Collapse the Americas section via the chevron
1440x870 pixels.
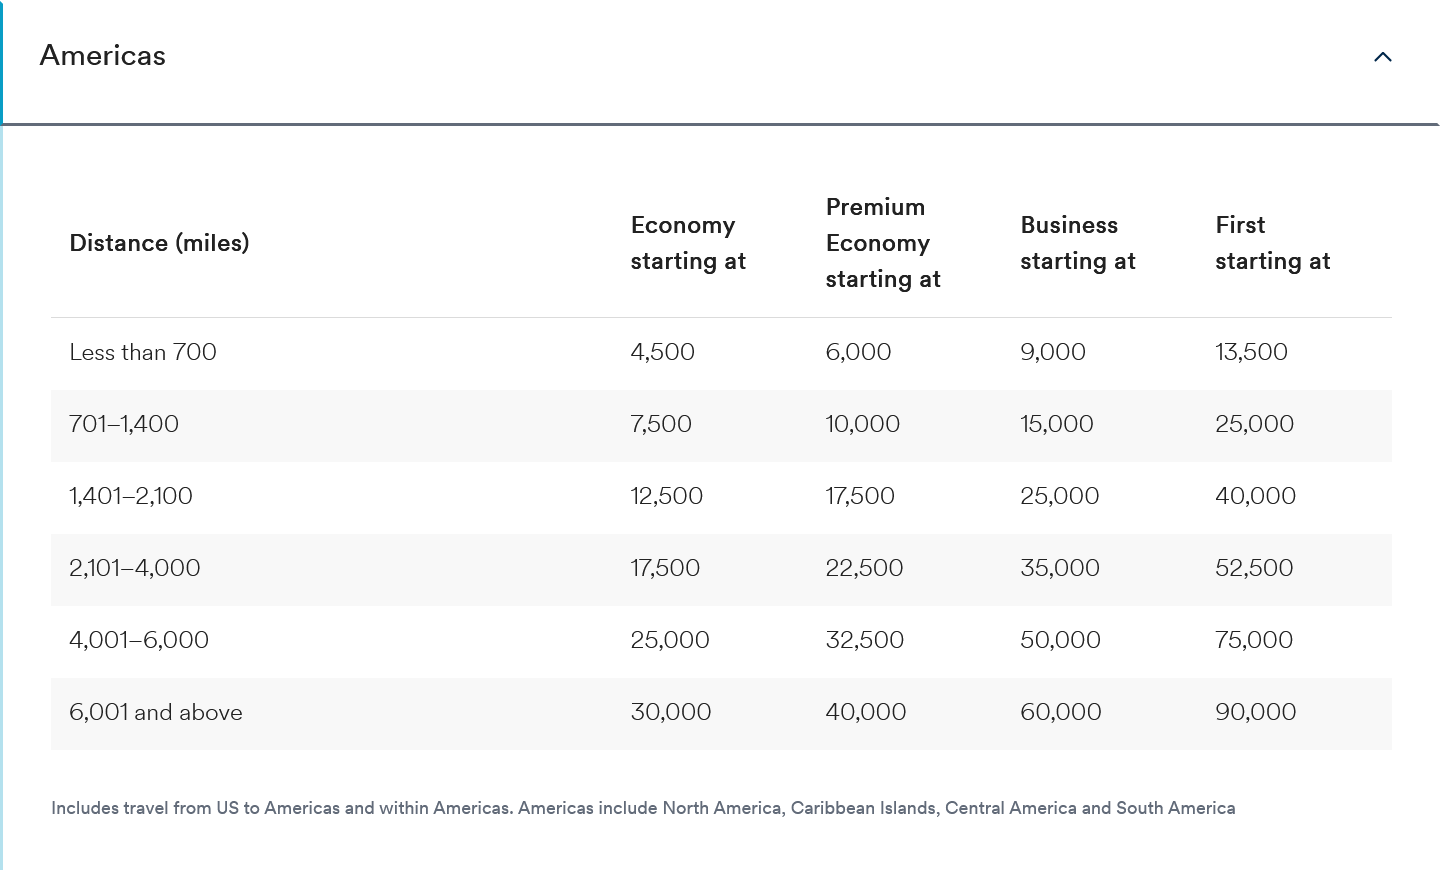1383,57
